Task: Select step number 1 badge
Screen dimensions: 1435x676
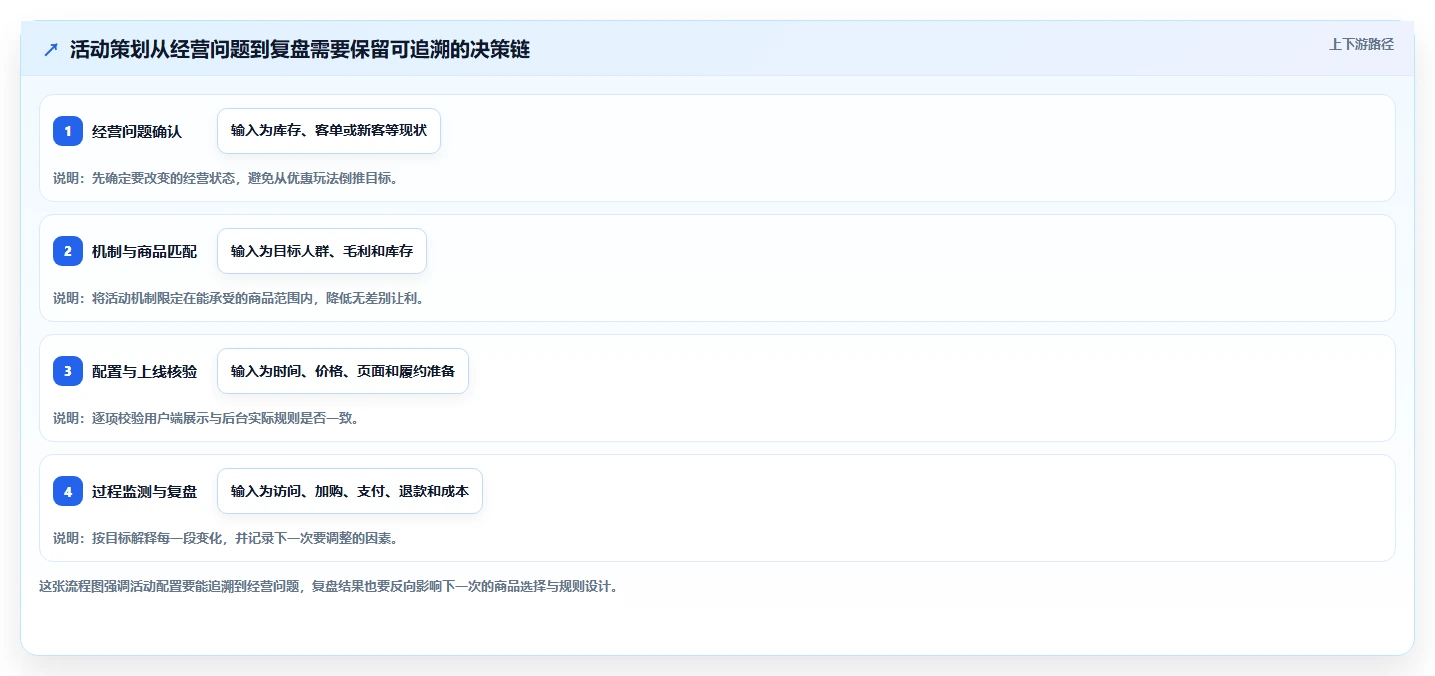Action: pyautogui.click(x=68, y=131)
